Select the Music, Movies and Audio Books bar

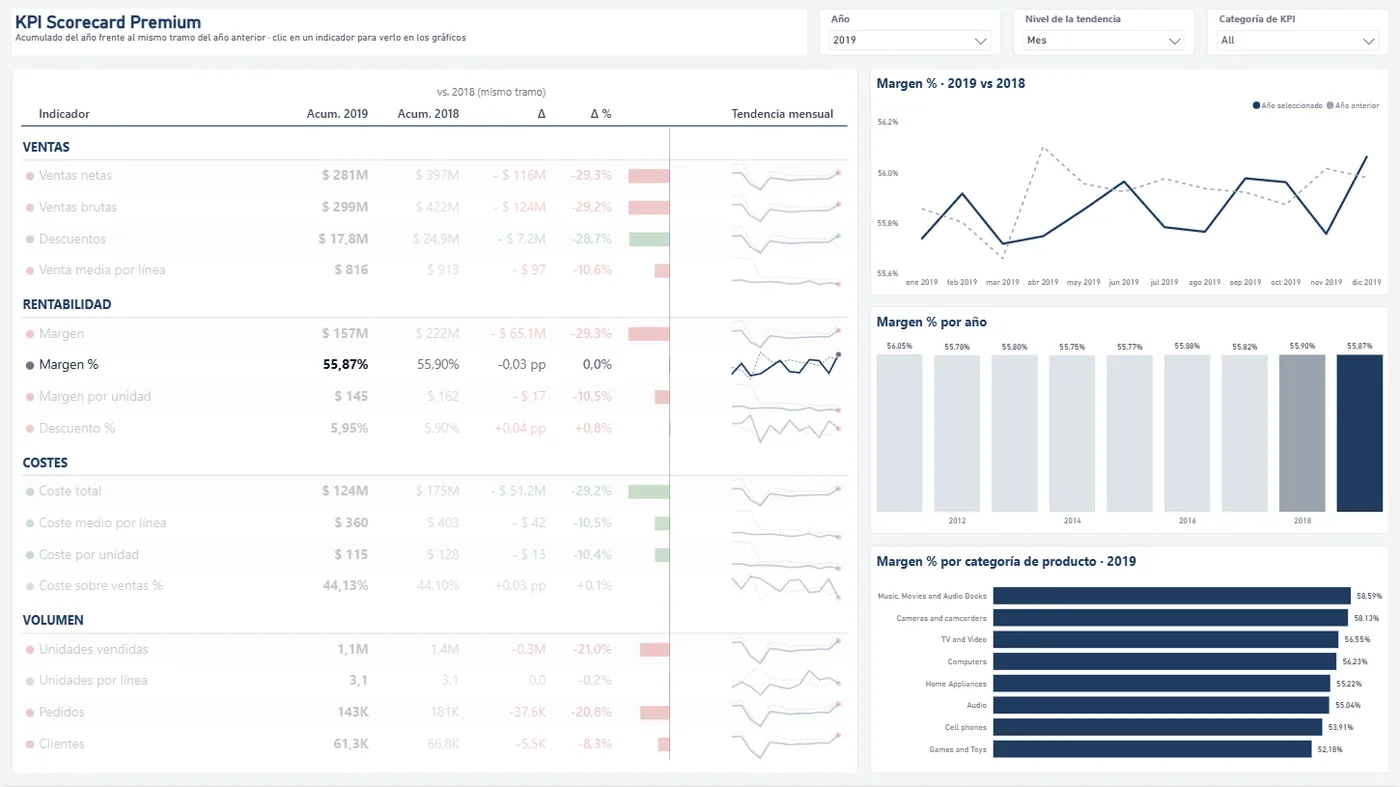(1172, 596)
